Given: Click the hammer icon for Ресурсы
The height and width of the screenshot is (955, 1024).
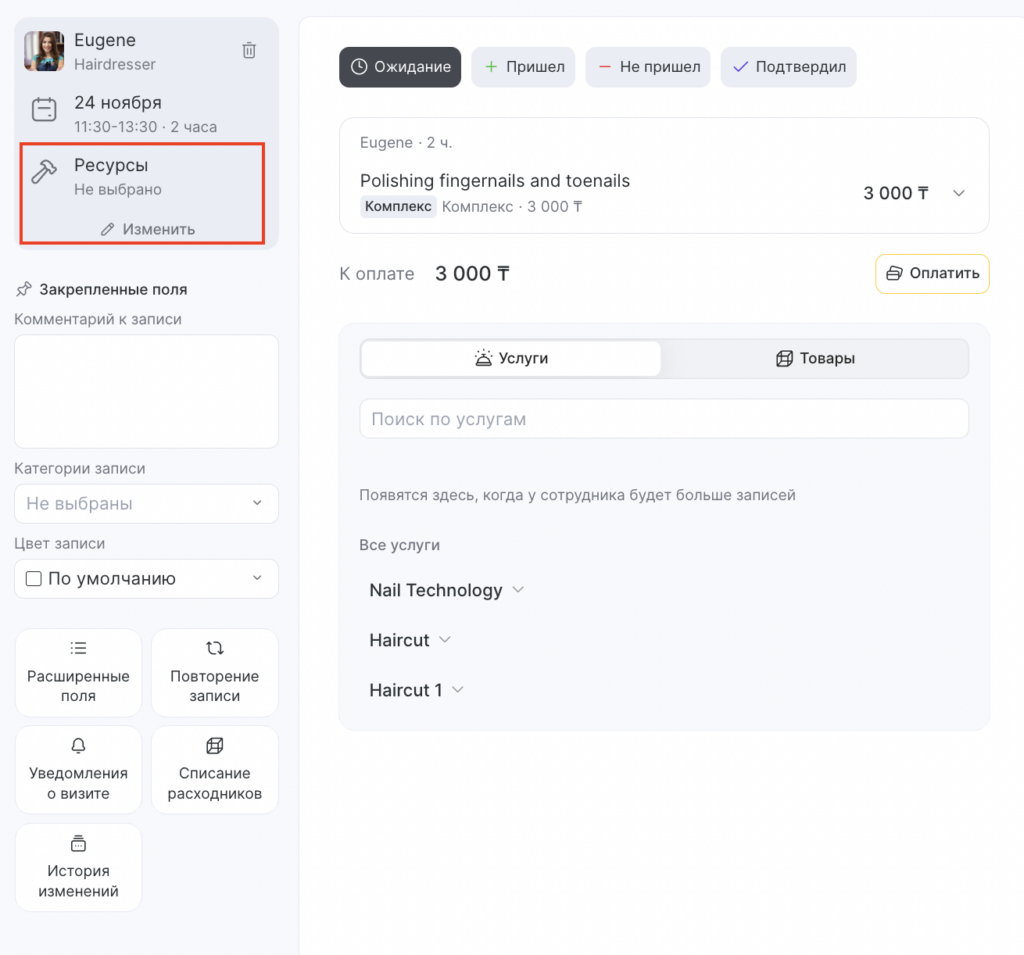Looking at the screenshot, I should [x=44, y=172].
